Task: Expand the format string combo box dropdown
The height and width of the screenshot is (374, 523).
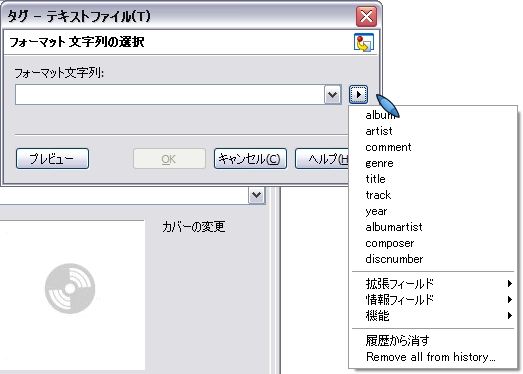Action: click(x=333, y=94)
